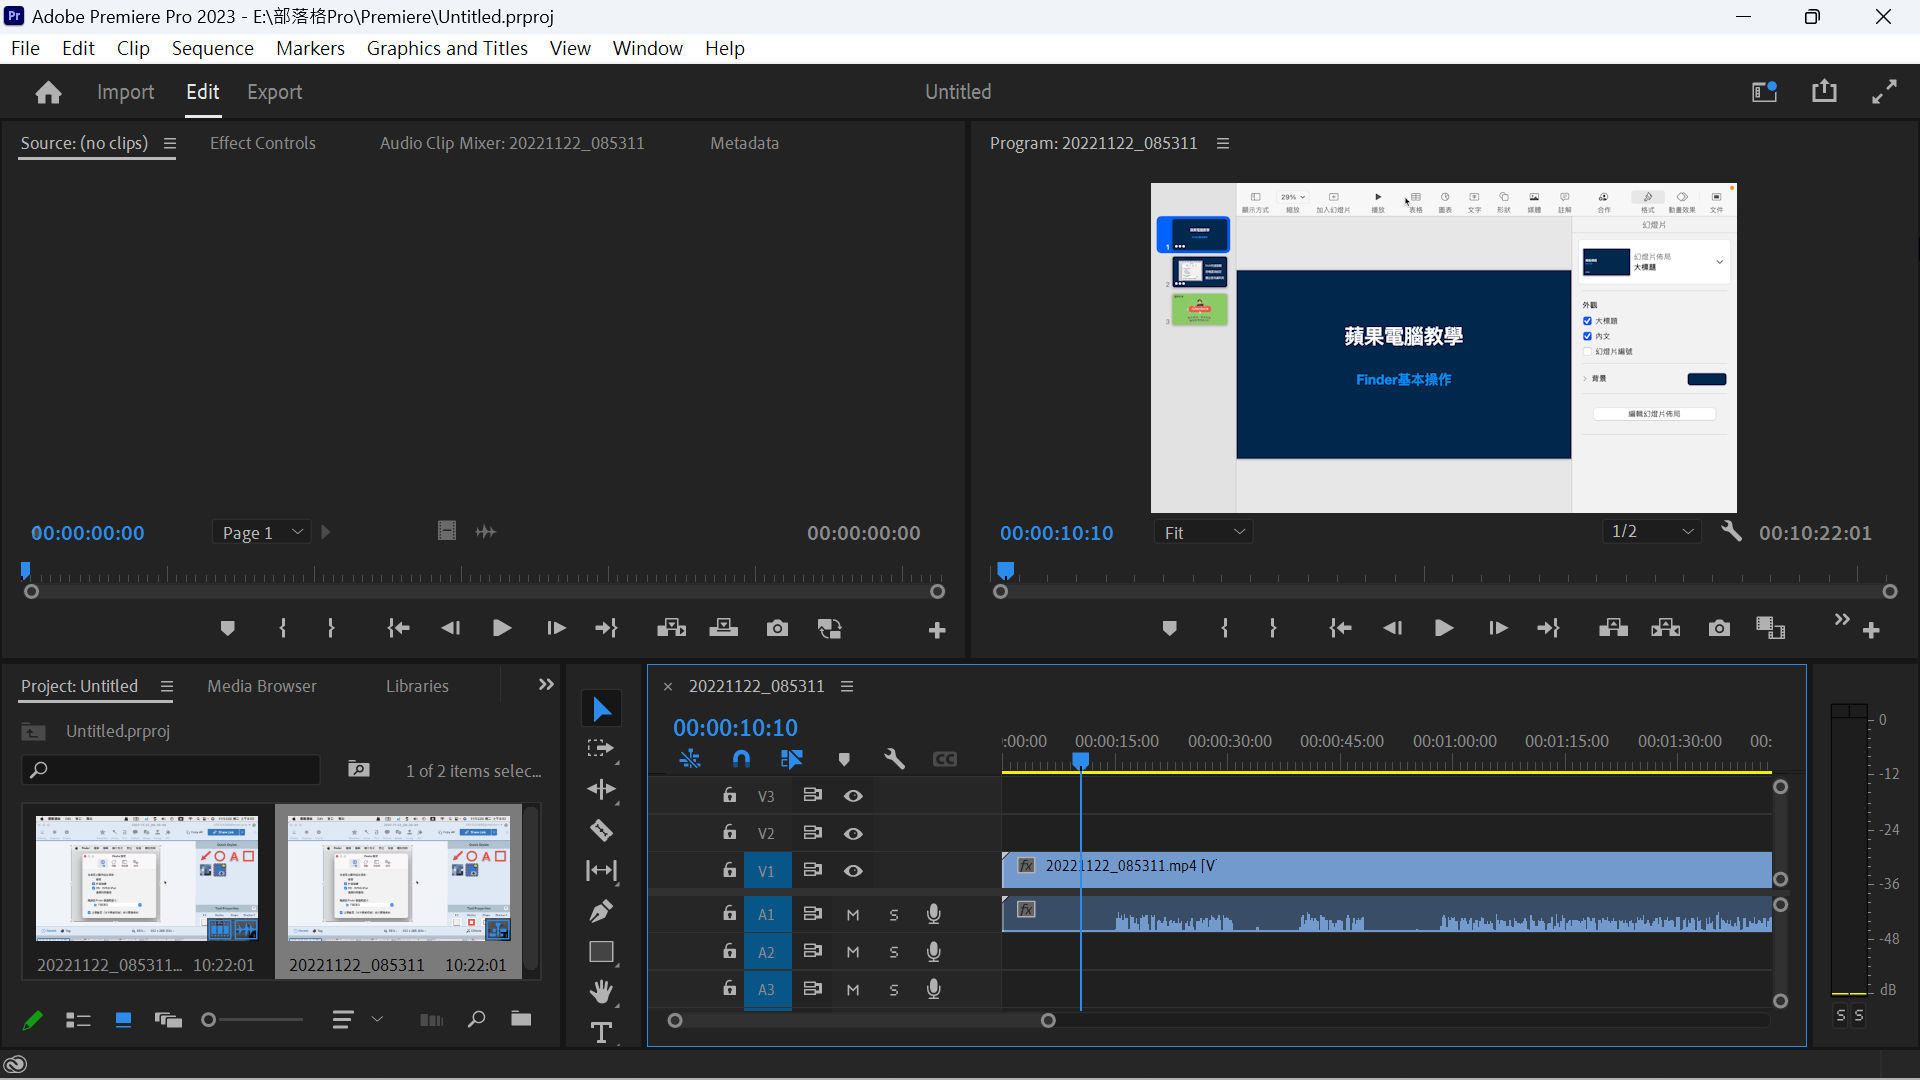This screenshot has height=1080, width=1920.
Task: Select the Pen tool
Action: (x=601, y=911)
